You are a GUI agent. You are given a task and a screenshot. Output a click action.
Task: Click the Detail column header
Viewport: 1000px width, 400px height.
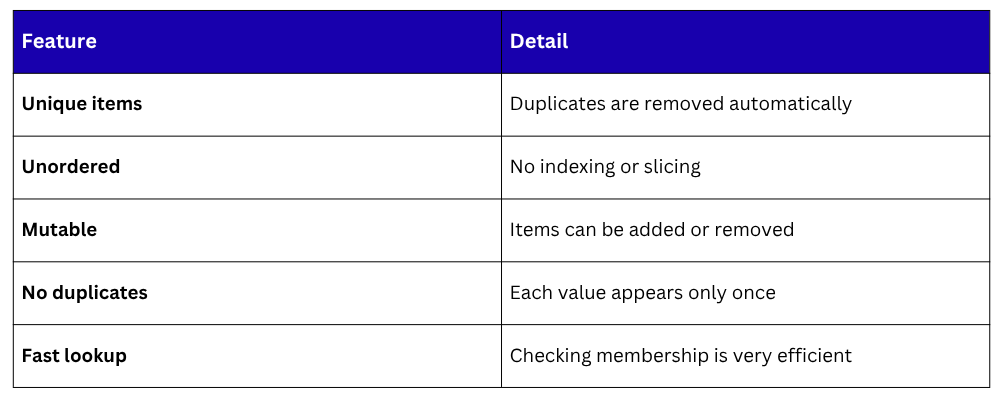pyautogui.click(x=539, y=42)
